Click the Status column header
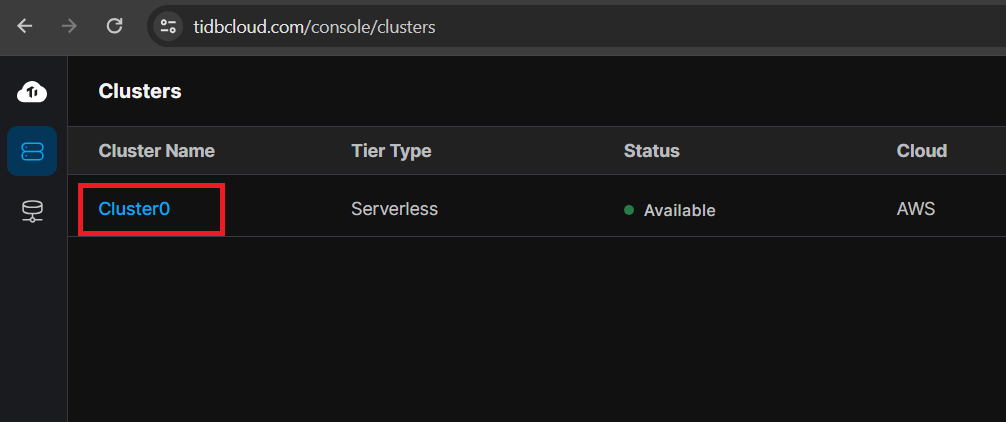 [651, 151]
